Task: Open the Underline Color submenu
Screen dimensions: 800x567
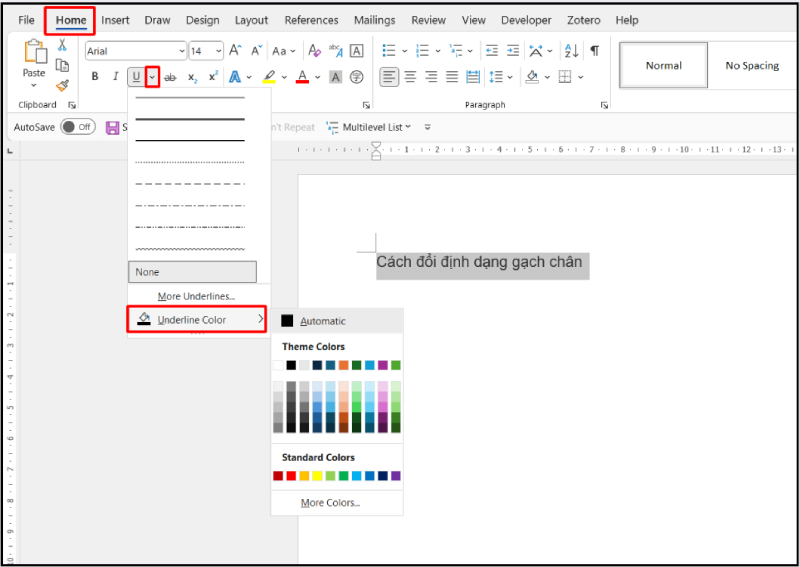Action: tap(196, 319)
